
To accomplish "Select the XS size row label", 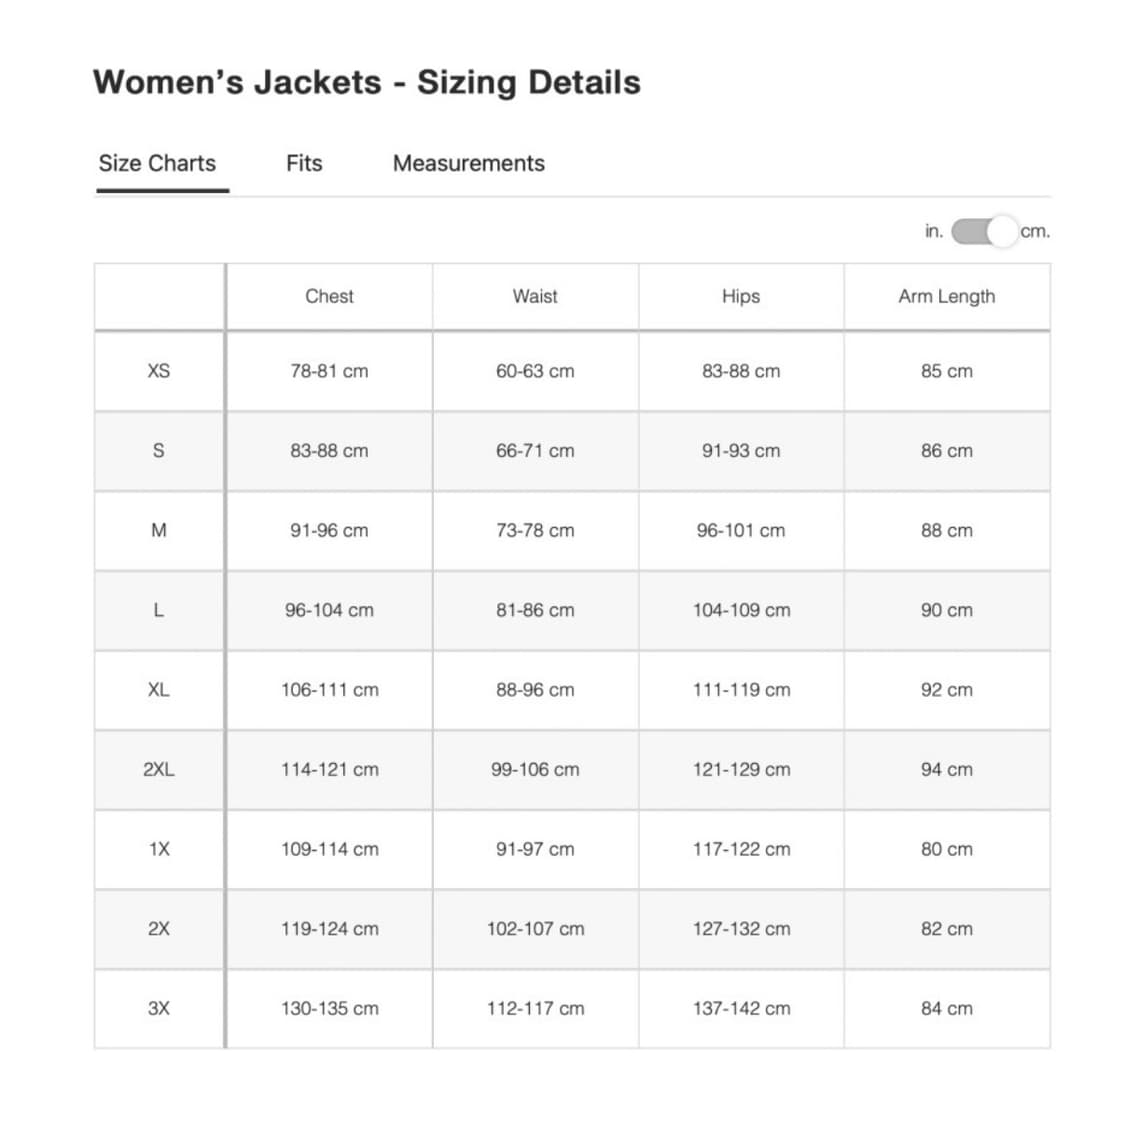I will [x=159, y=371].
